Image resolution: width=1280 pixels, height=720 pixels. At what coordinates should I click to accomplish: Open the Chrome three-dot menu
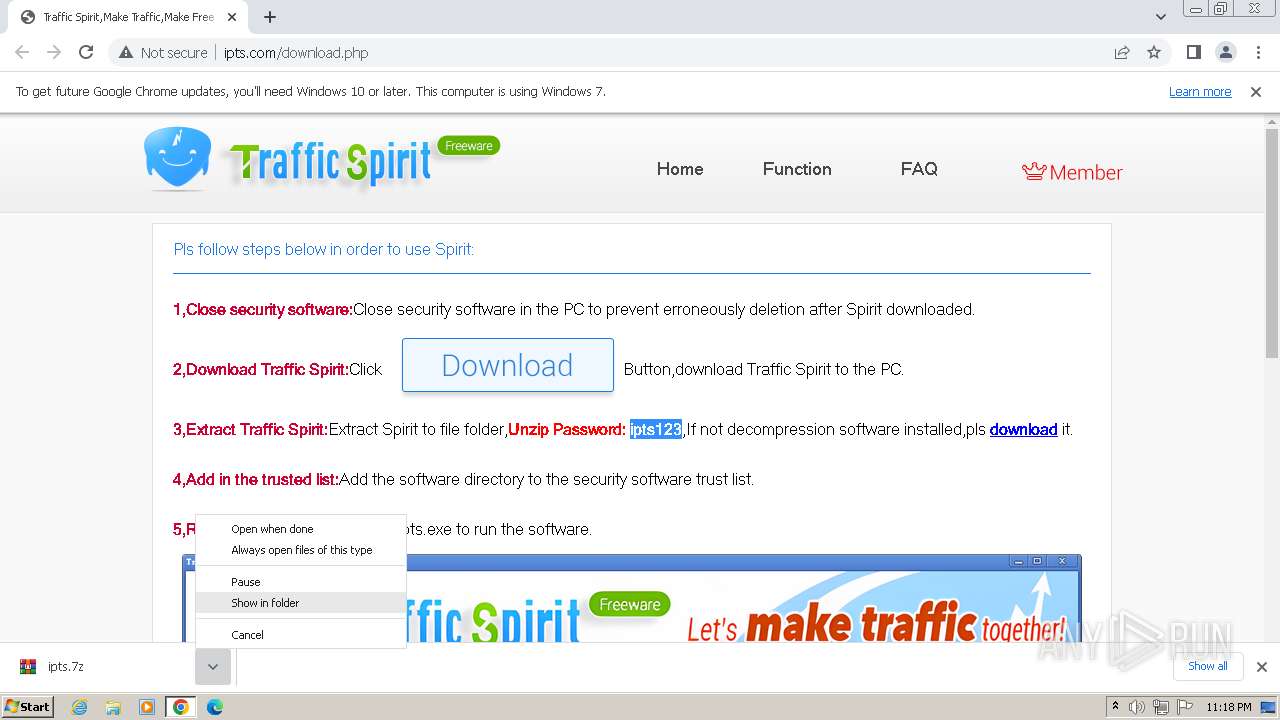[x=1258, y=53]
